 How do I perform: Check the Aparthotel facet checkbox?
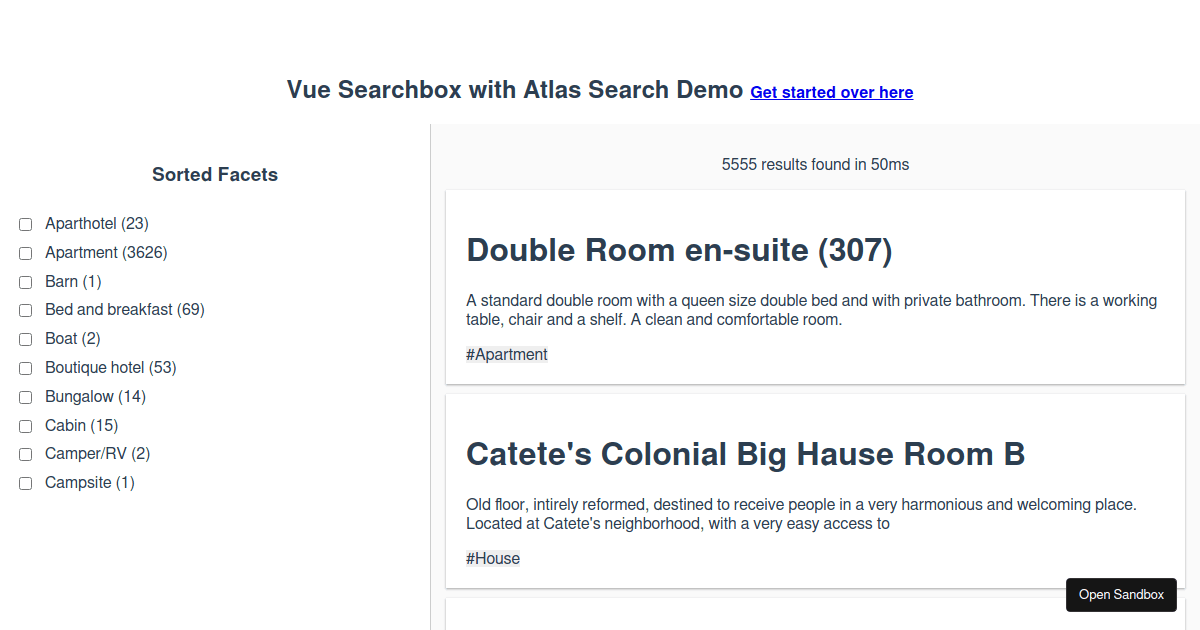pos(26,224)
